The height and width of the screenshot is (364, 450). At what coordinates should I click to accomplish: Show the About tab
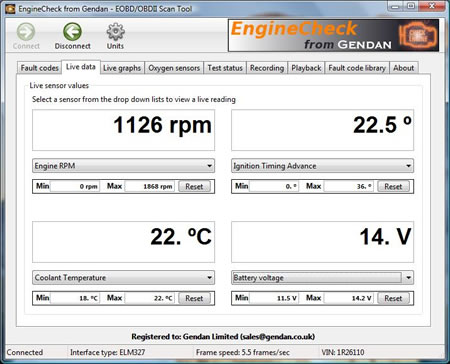coord(403,68)
